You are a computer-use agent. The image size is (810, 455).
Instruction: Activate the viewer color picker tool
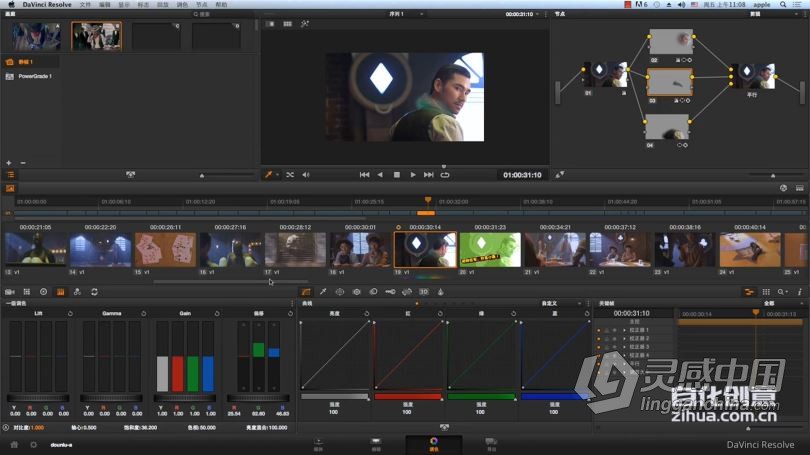tap(269, 175)
